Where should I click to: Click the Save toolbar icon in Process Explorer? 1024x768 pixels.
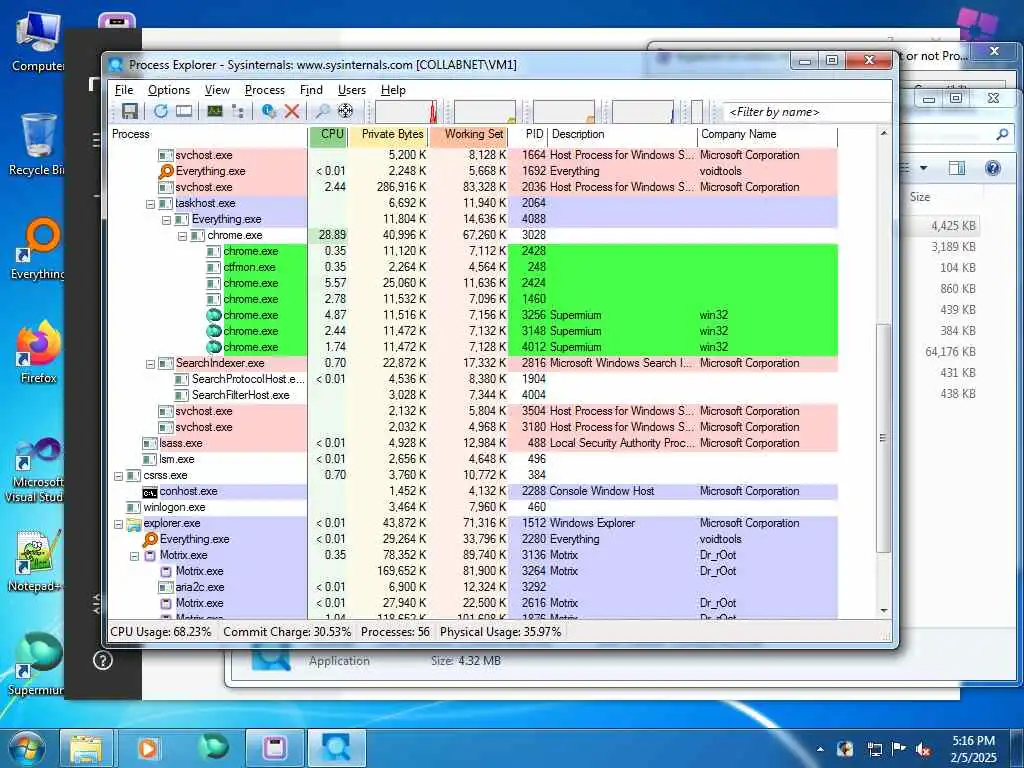click(x=130, y=111)
